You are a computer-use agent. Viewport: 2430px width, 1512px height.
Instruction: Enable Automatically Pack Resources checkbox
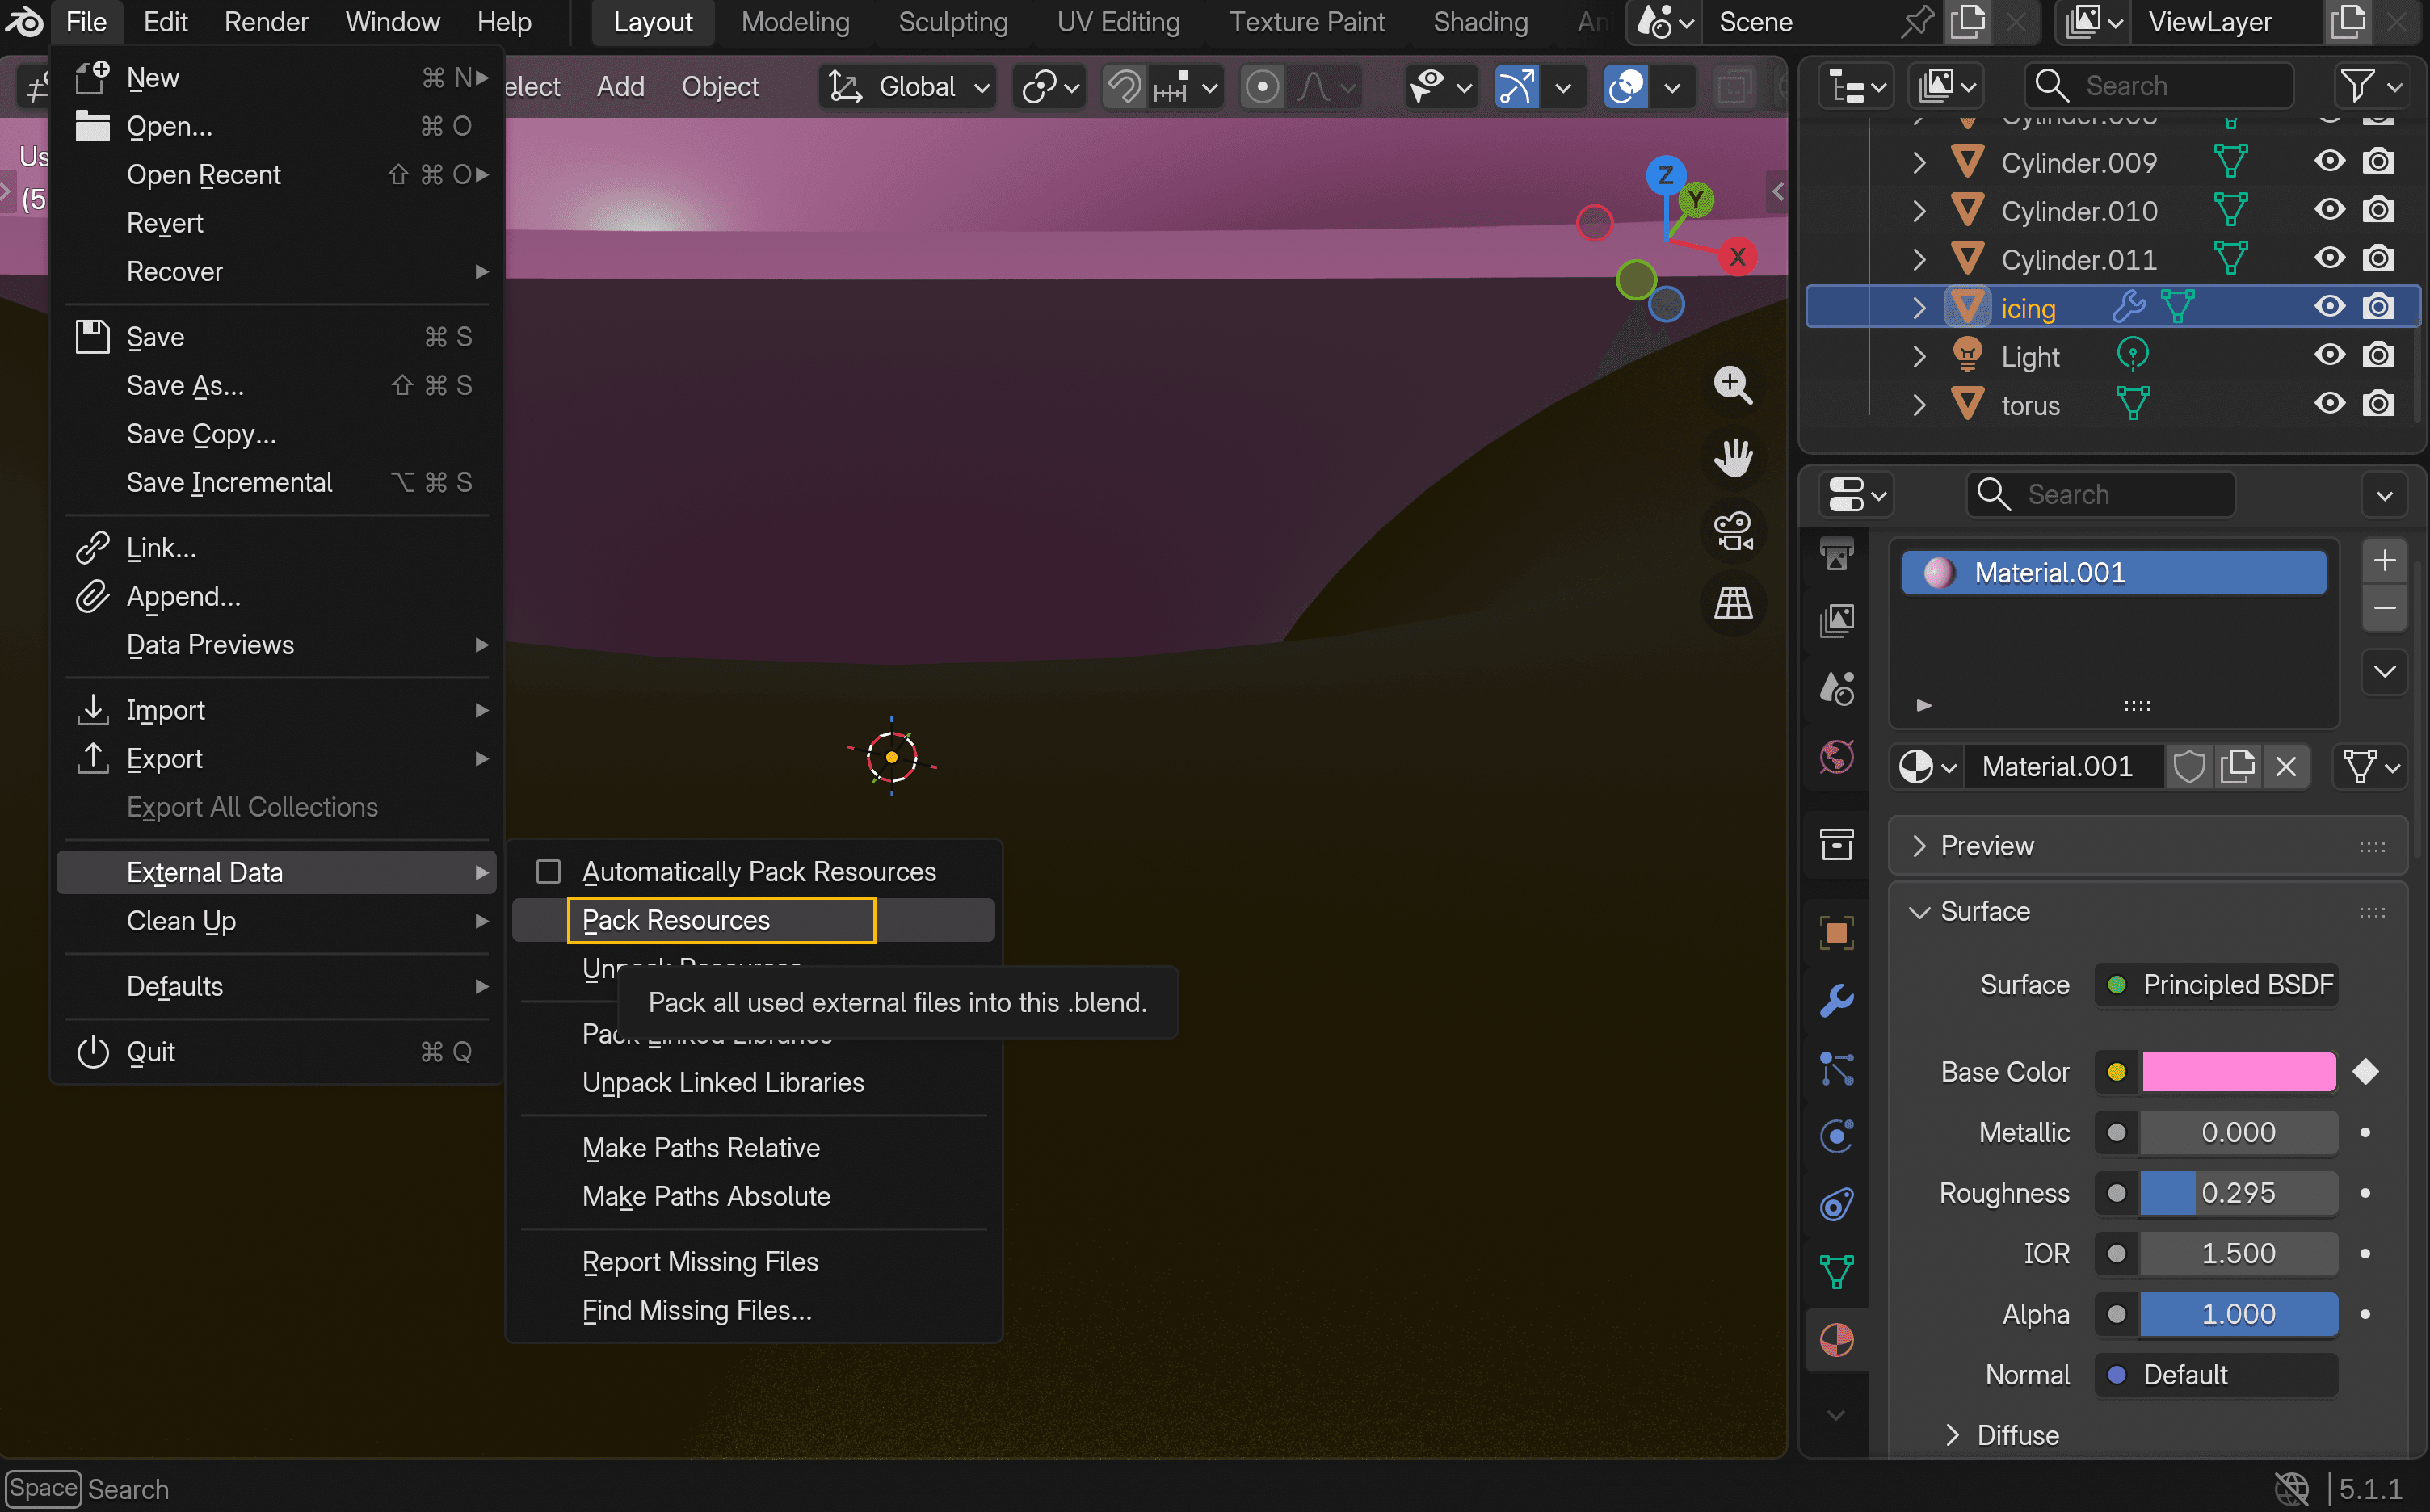(548, 872)
